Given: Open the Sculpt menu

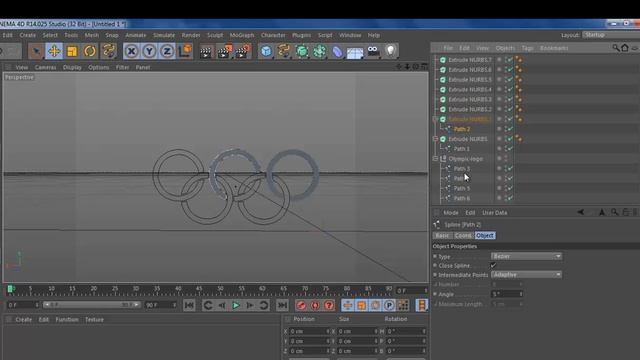Looking at the screenshot, I should coord(215,36).
